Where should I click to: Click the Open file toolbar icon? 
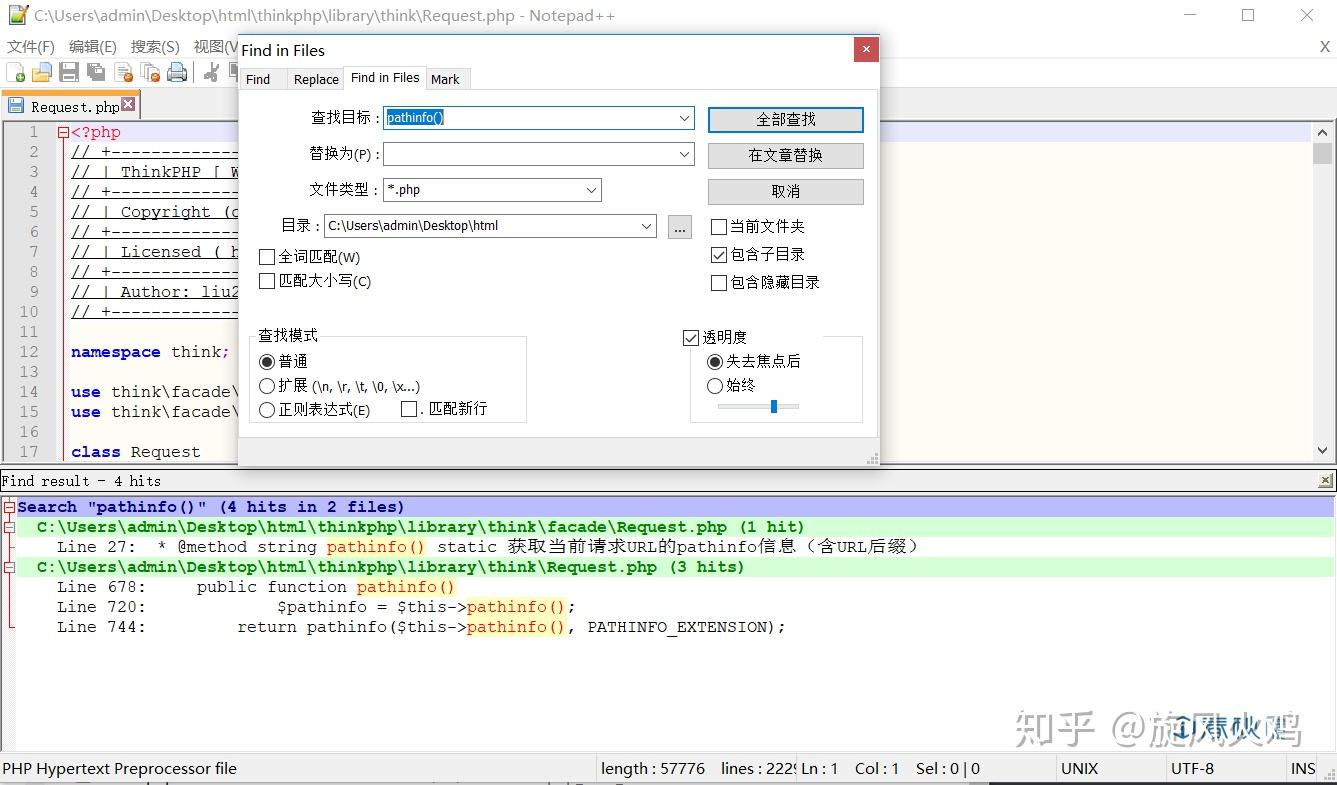click(x=42, y=72)
